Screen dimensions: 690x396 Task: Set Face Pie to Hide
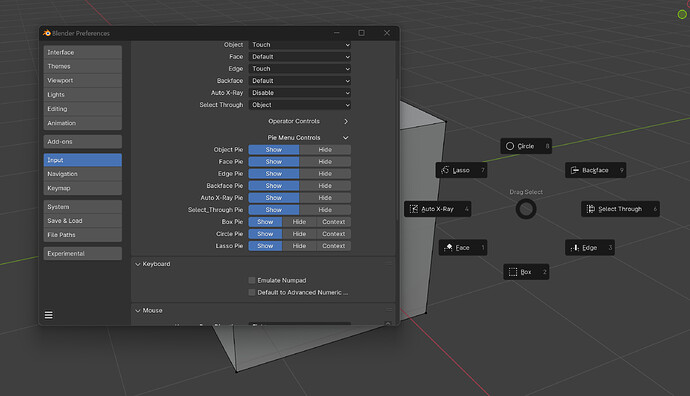[325, 161]
